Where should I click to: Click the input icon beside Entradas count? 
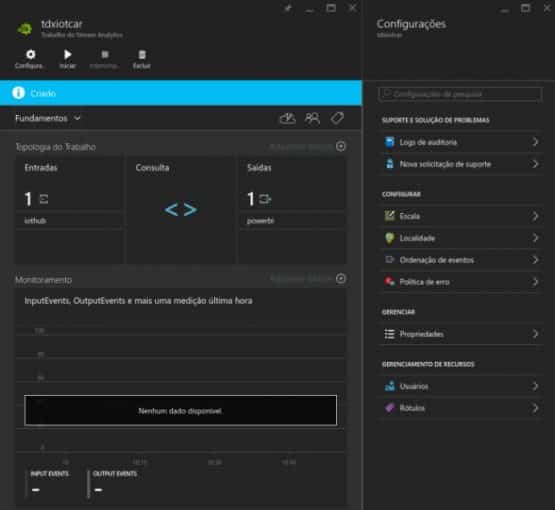point(44,199)
